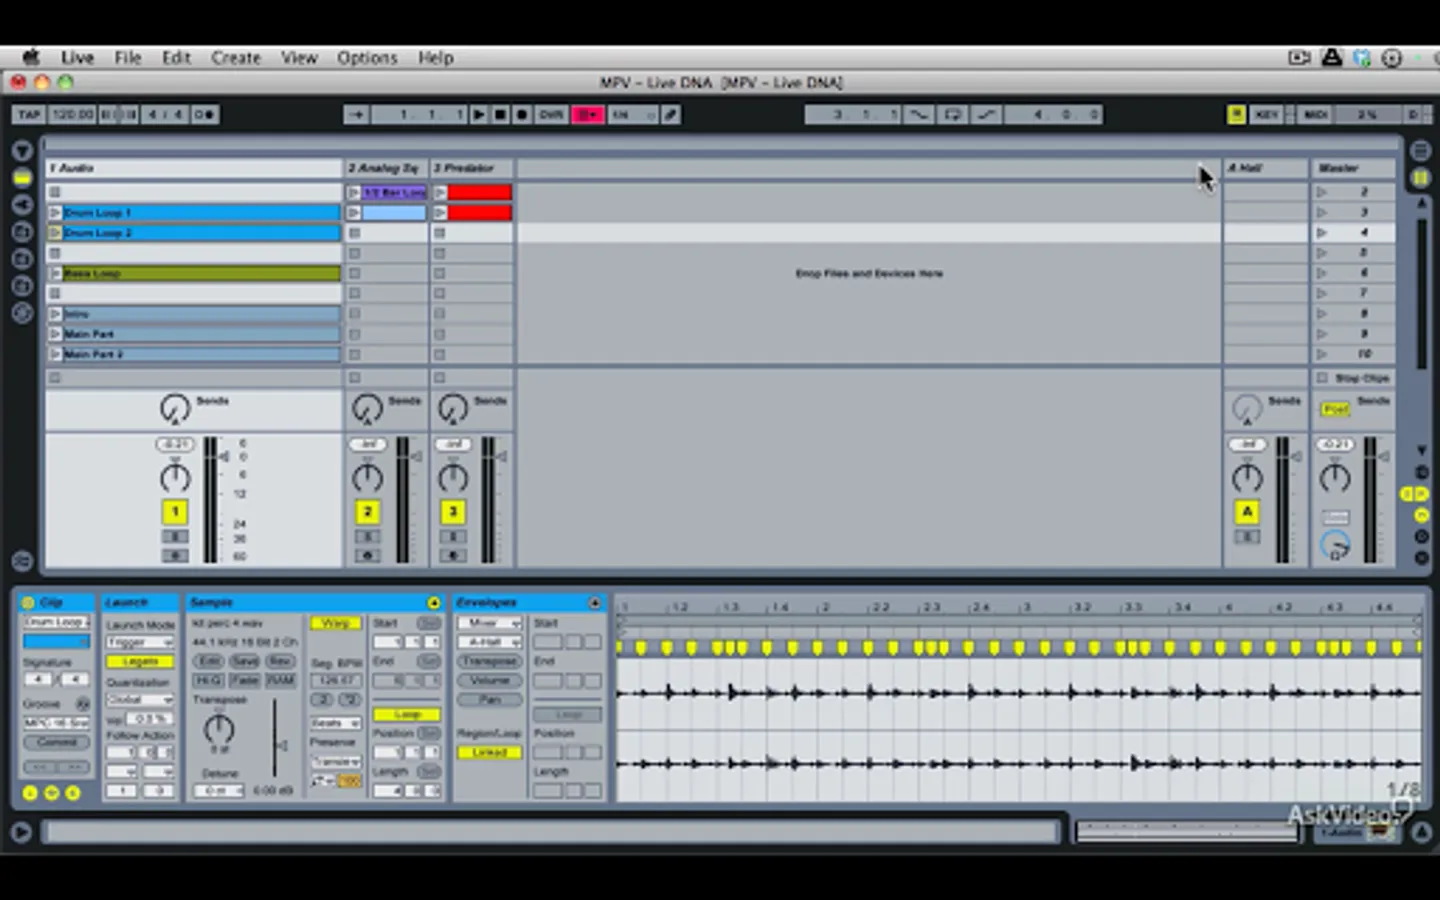Select the 3 Predator track header
The width and height of the screenshot is (1440, 900).
click(x=472, y=168)
